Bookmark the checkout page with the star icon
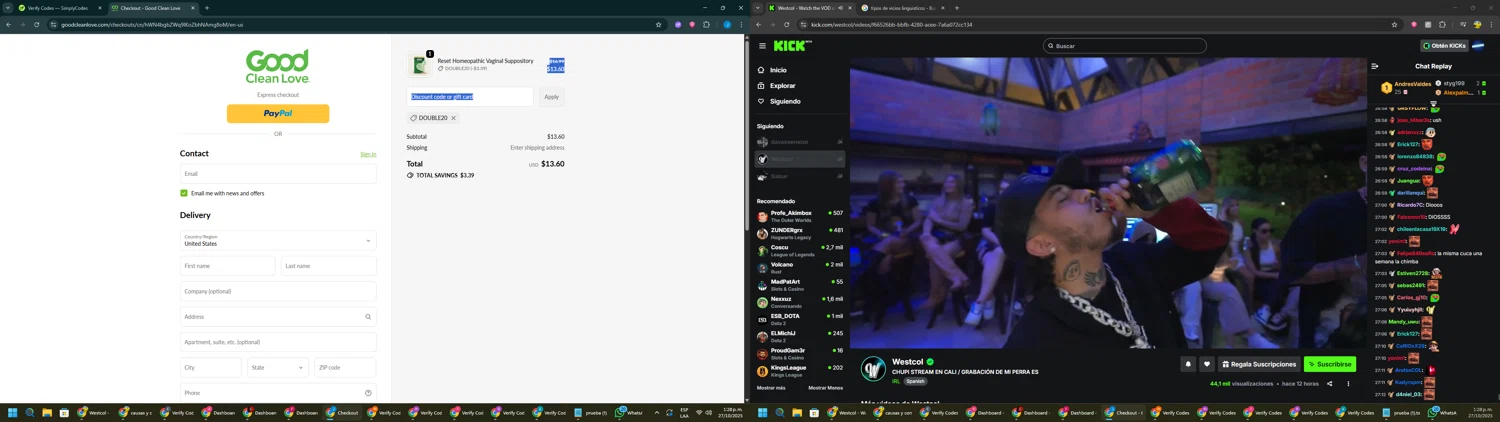Image resolution: width=1500 pixels, height=422 pixels. [658, 24]
